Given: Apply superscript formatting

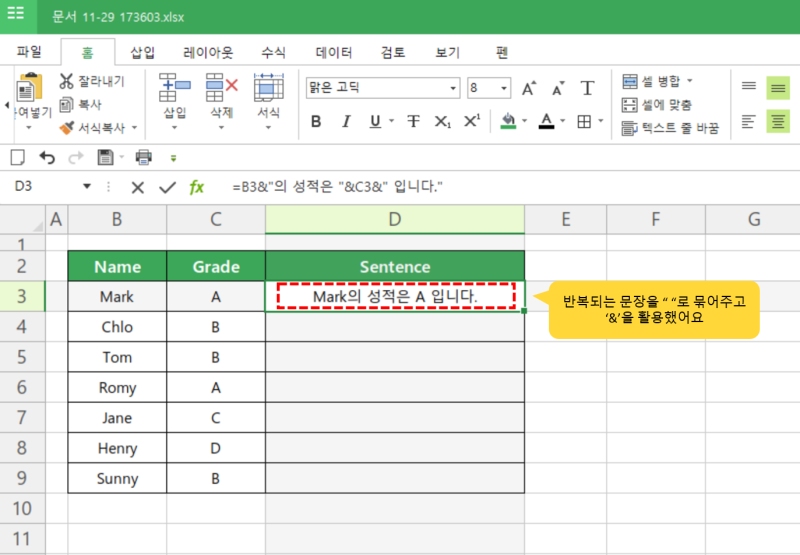Looking at the screenshot, I should [471, 121].
